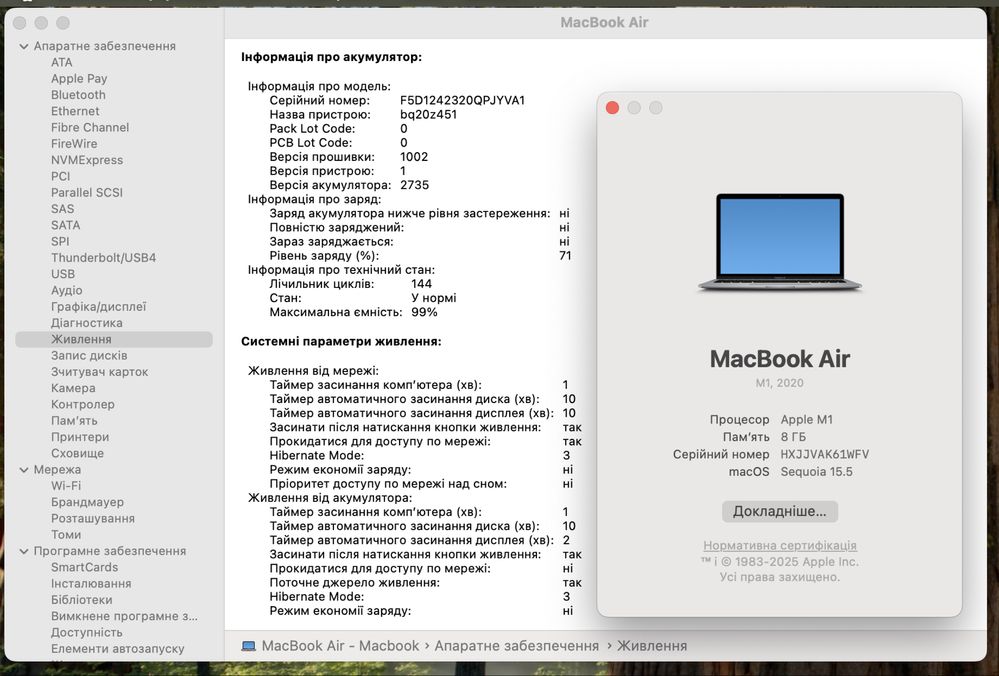Select ATA in the sidebar
This screenshot has height=676, width=999.
click(62, 62)
